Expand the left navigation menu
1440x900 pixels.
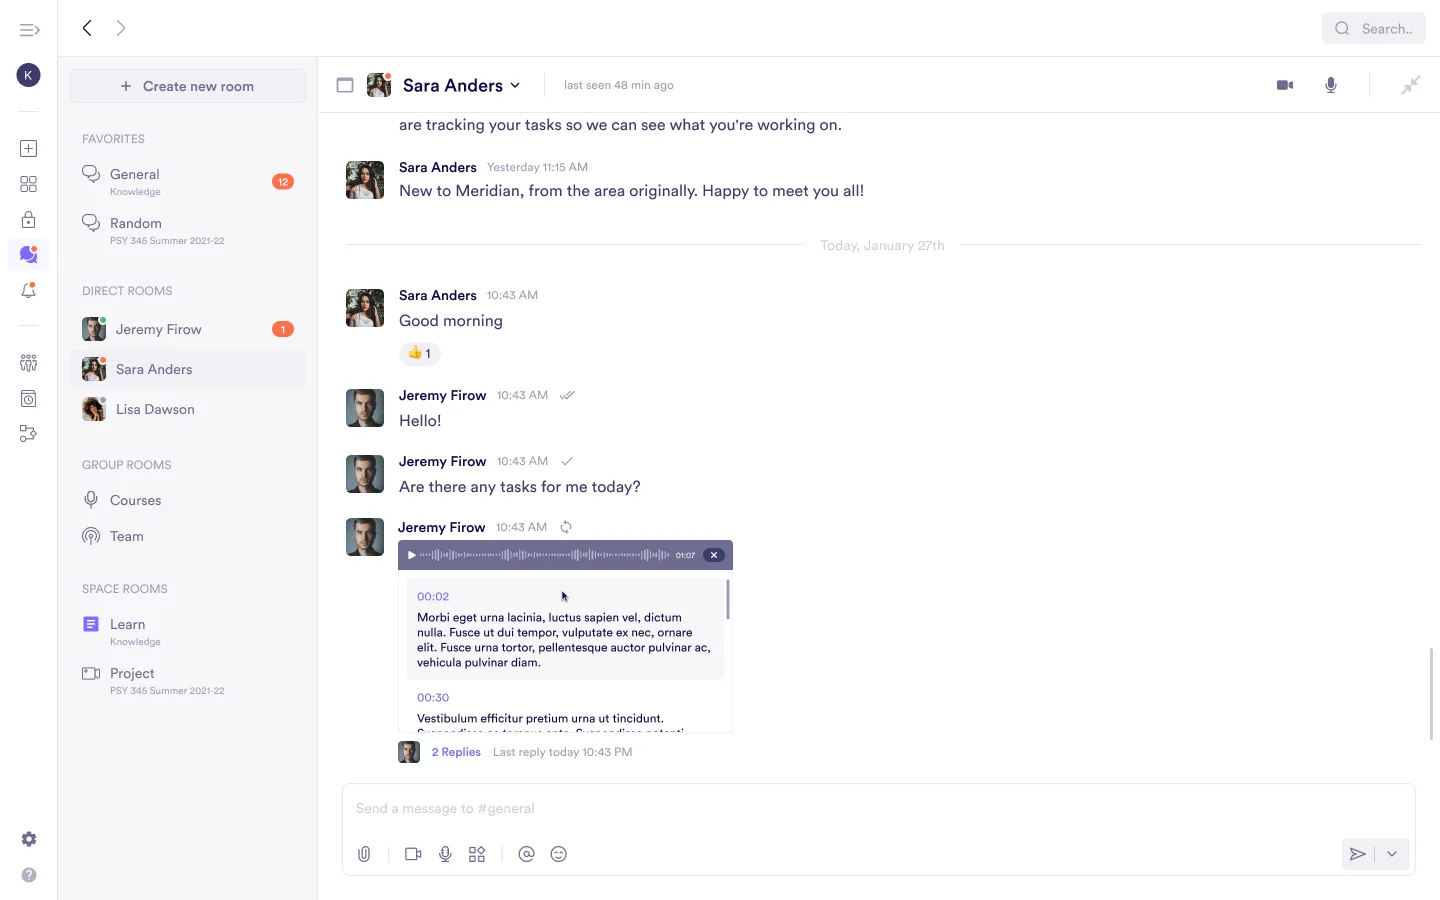tap(29, 30)
